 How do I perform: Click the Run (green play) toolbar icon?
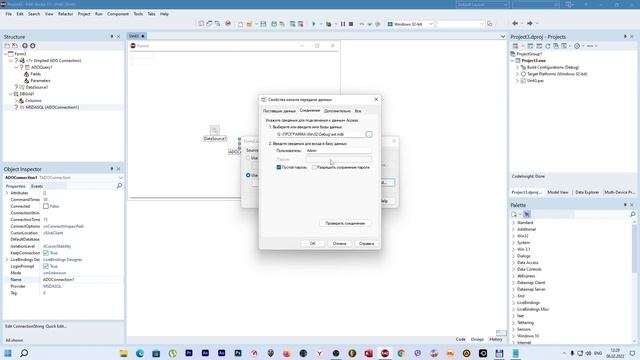[x=313, y=24]
